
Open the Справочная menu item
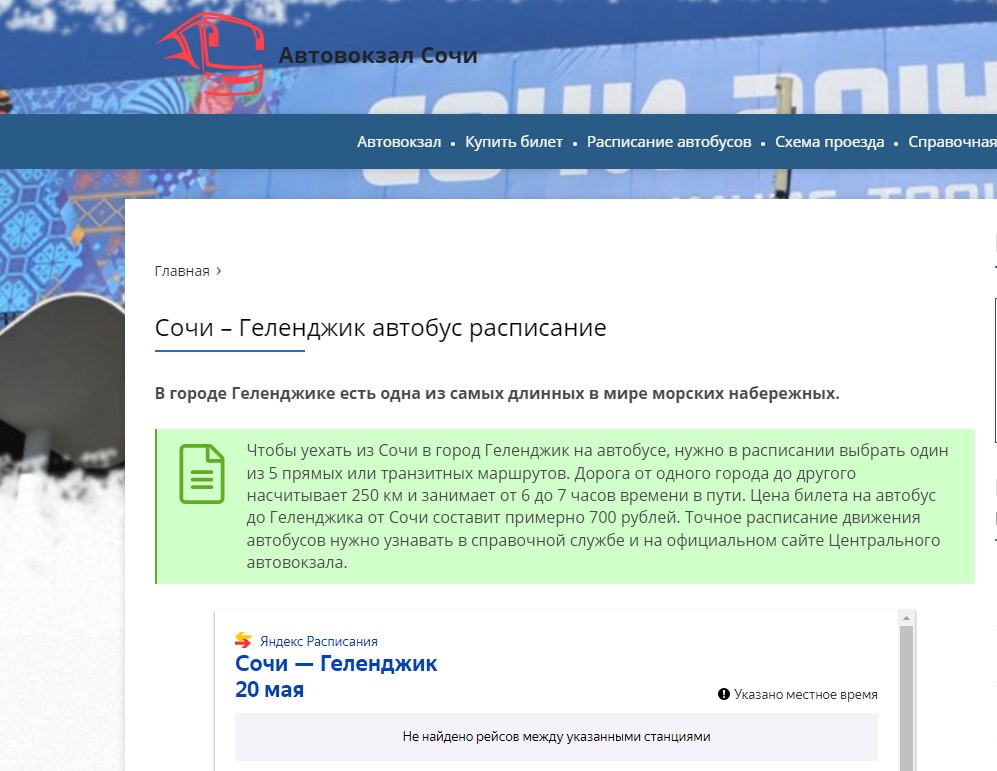(x=952, y=142)
